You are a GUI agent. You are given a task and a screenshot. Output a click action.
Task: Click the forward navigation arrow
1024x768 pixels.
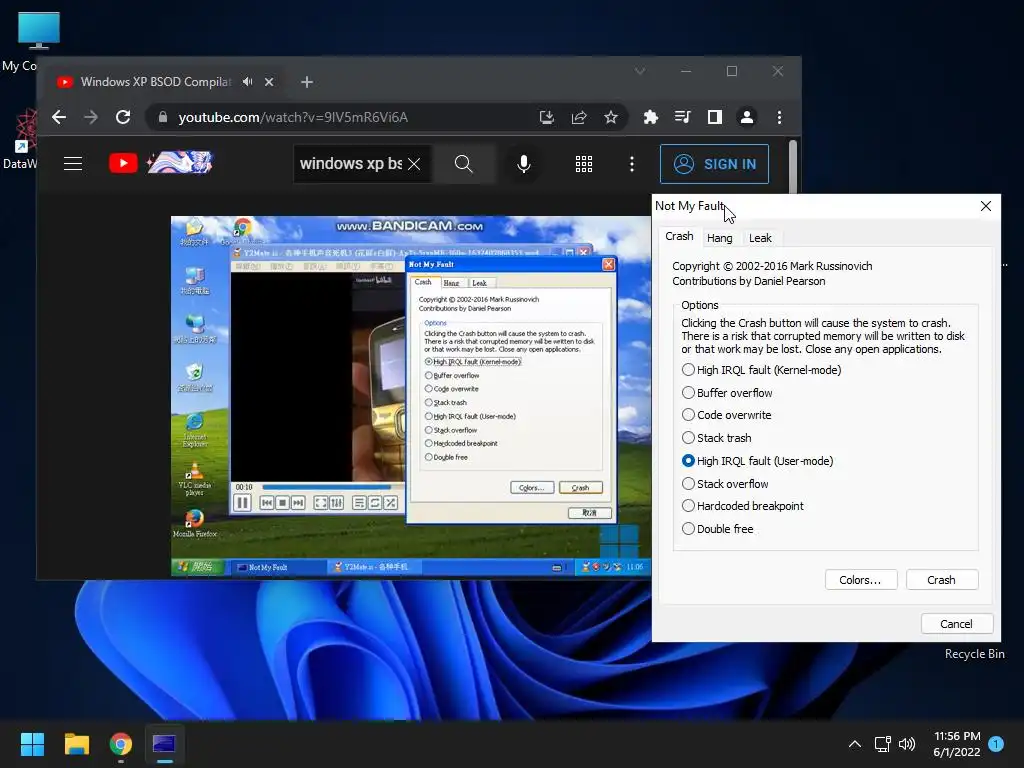click(91, 117)
